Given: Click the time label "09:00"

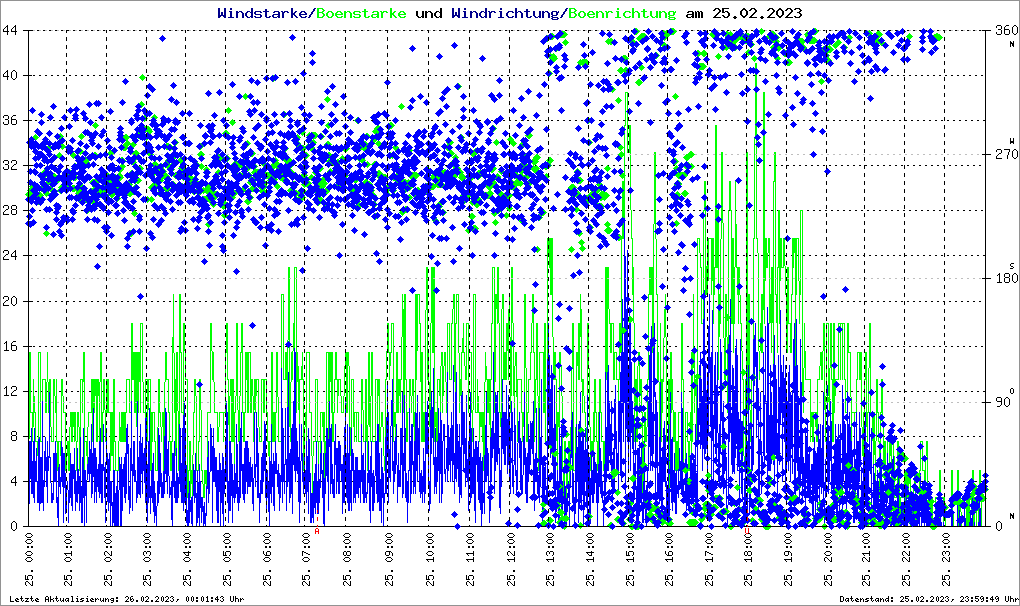Looking at the screenshot, I should click(x=389, y=547).
